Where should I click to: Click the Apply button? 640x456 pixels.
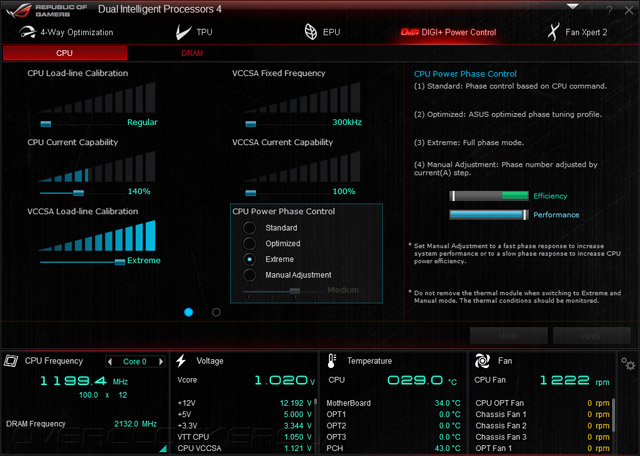pos(591,336)
